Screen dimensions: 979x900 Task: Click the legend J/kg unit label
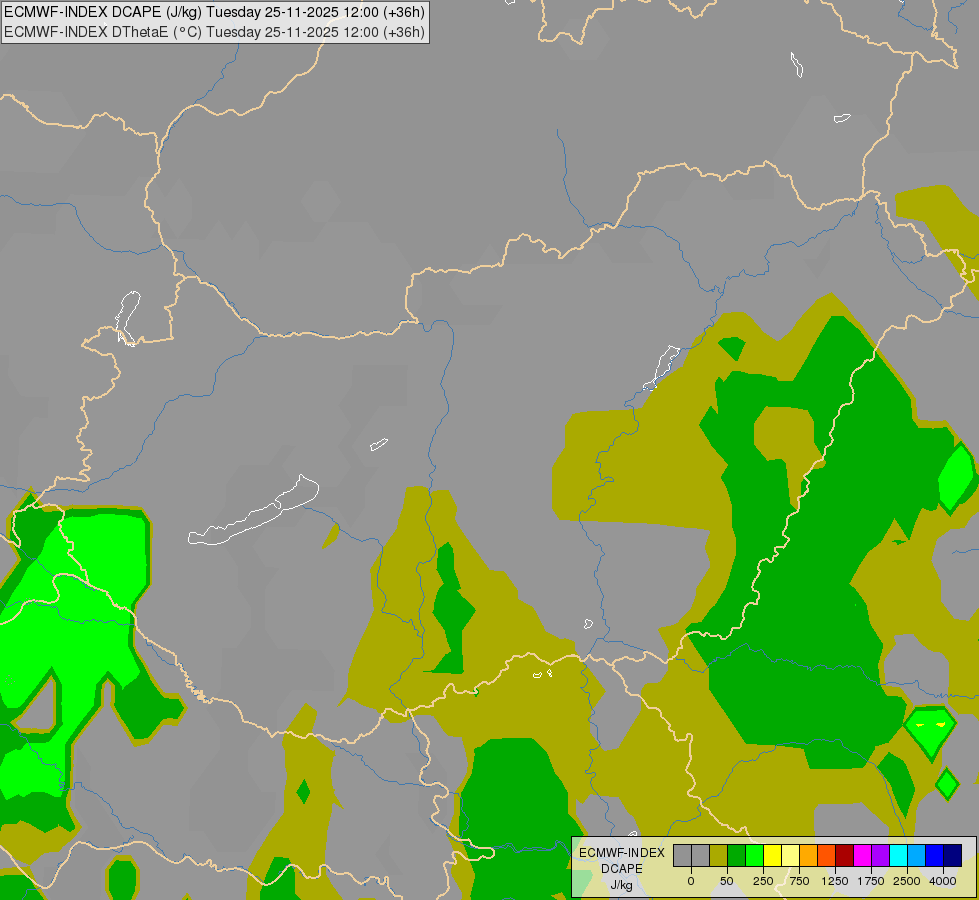(621, 885)
